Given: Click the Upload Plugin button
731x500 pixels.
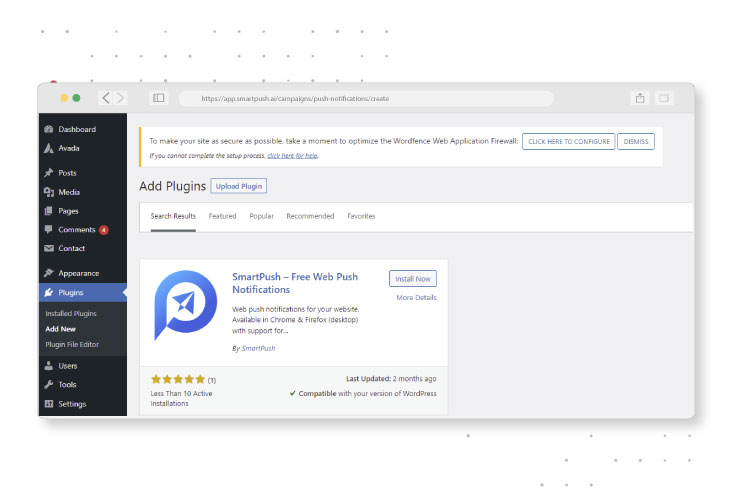Looking at the screenshot, I should click(x=239, y=186).
